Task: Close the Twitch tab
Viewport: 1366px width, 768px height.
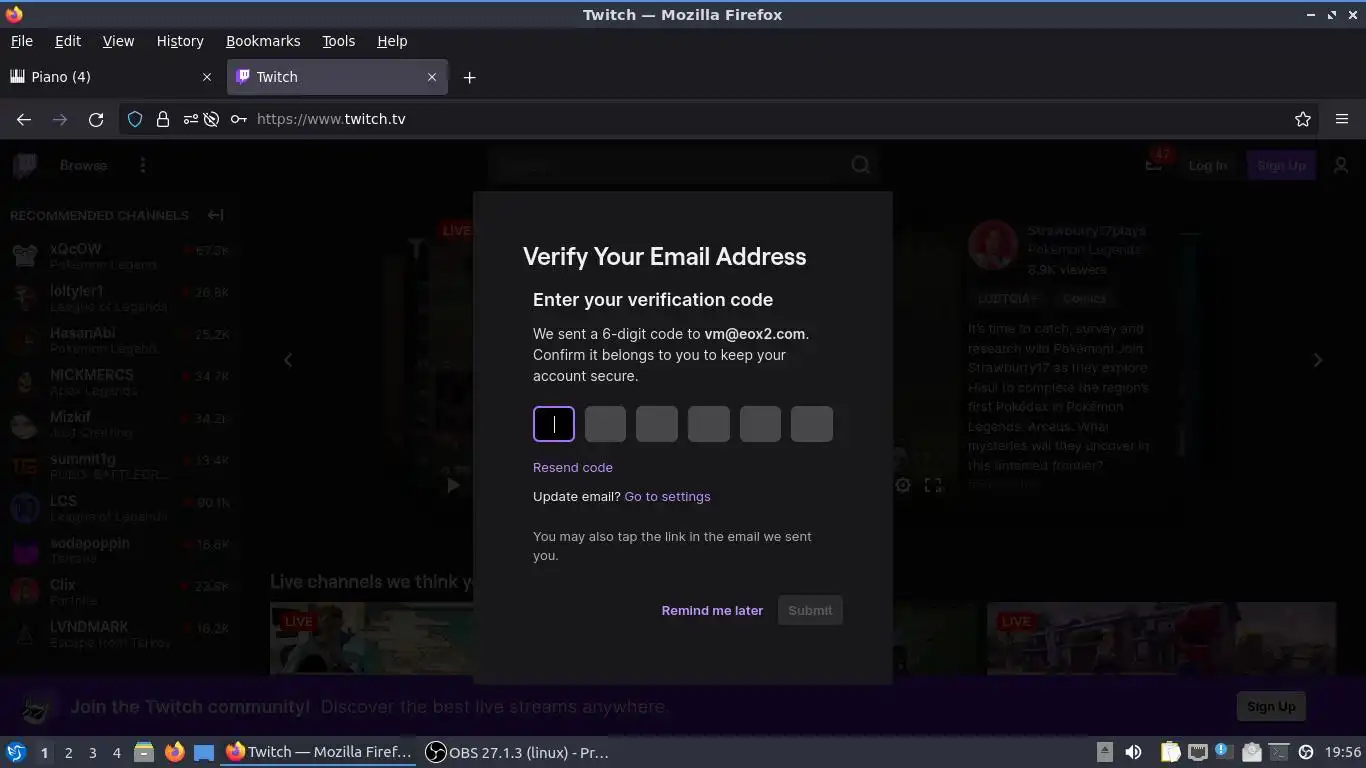Action: pyautogui.click(x=432, y=77)
